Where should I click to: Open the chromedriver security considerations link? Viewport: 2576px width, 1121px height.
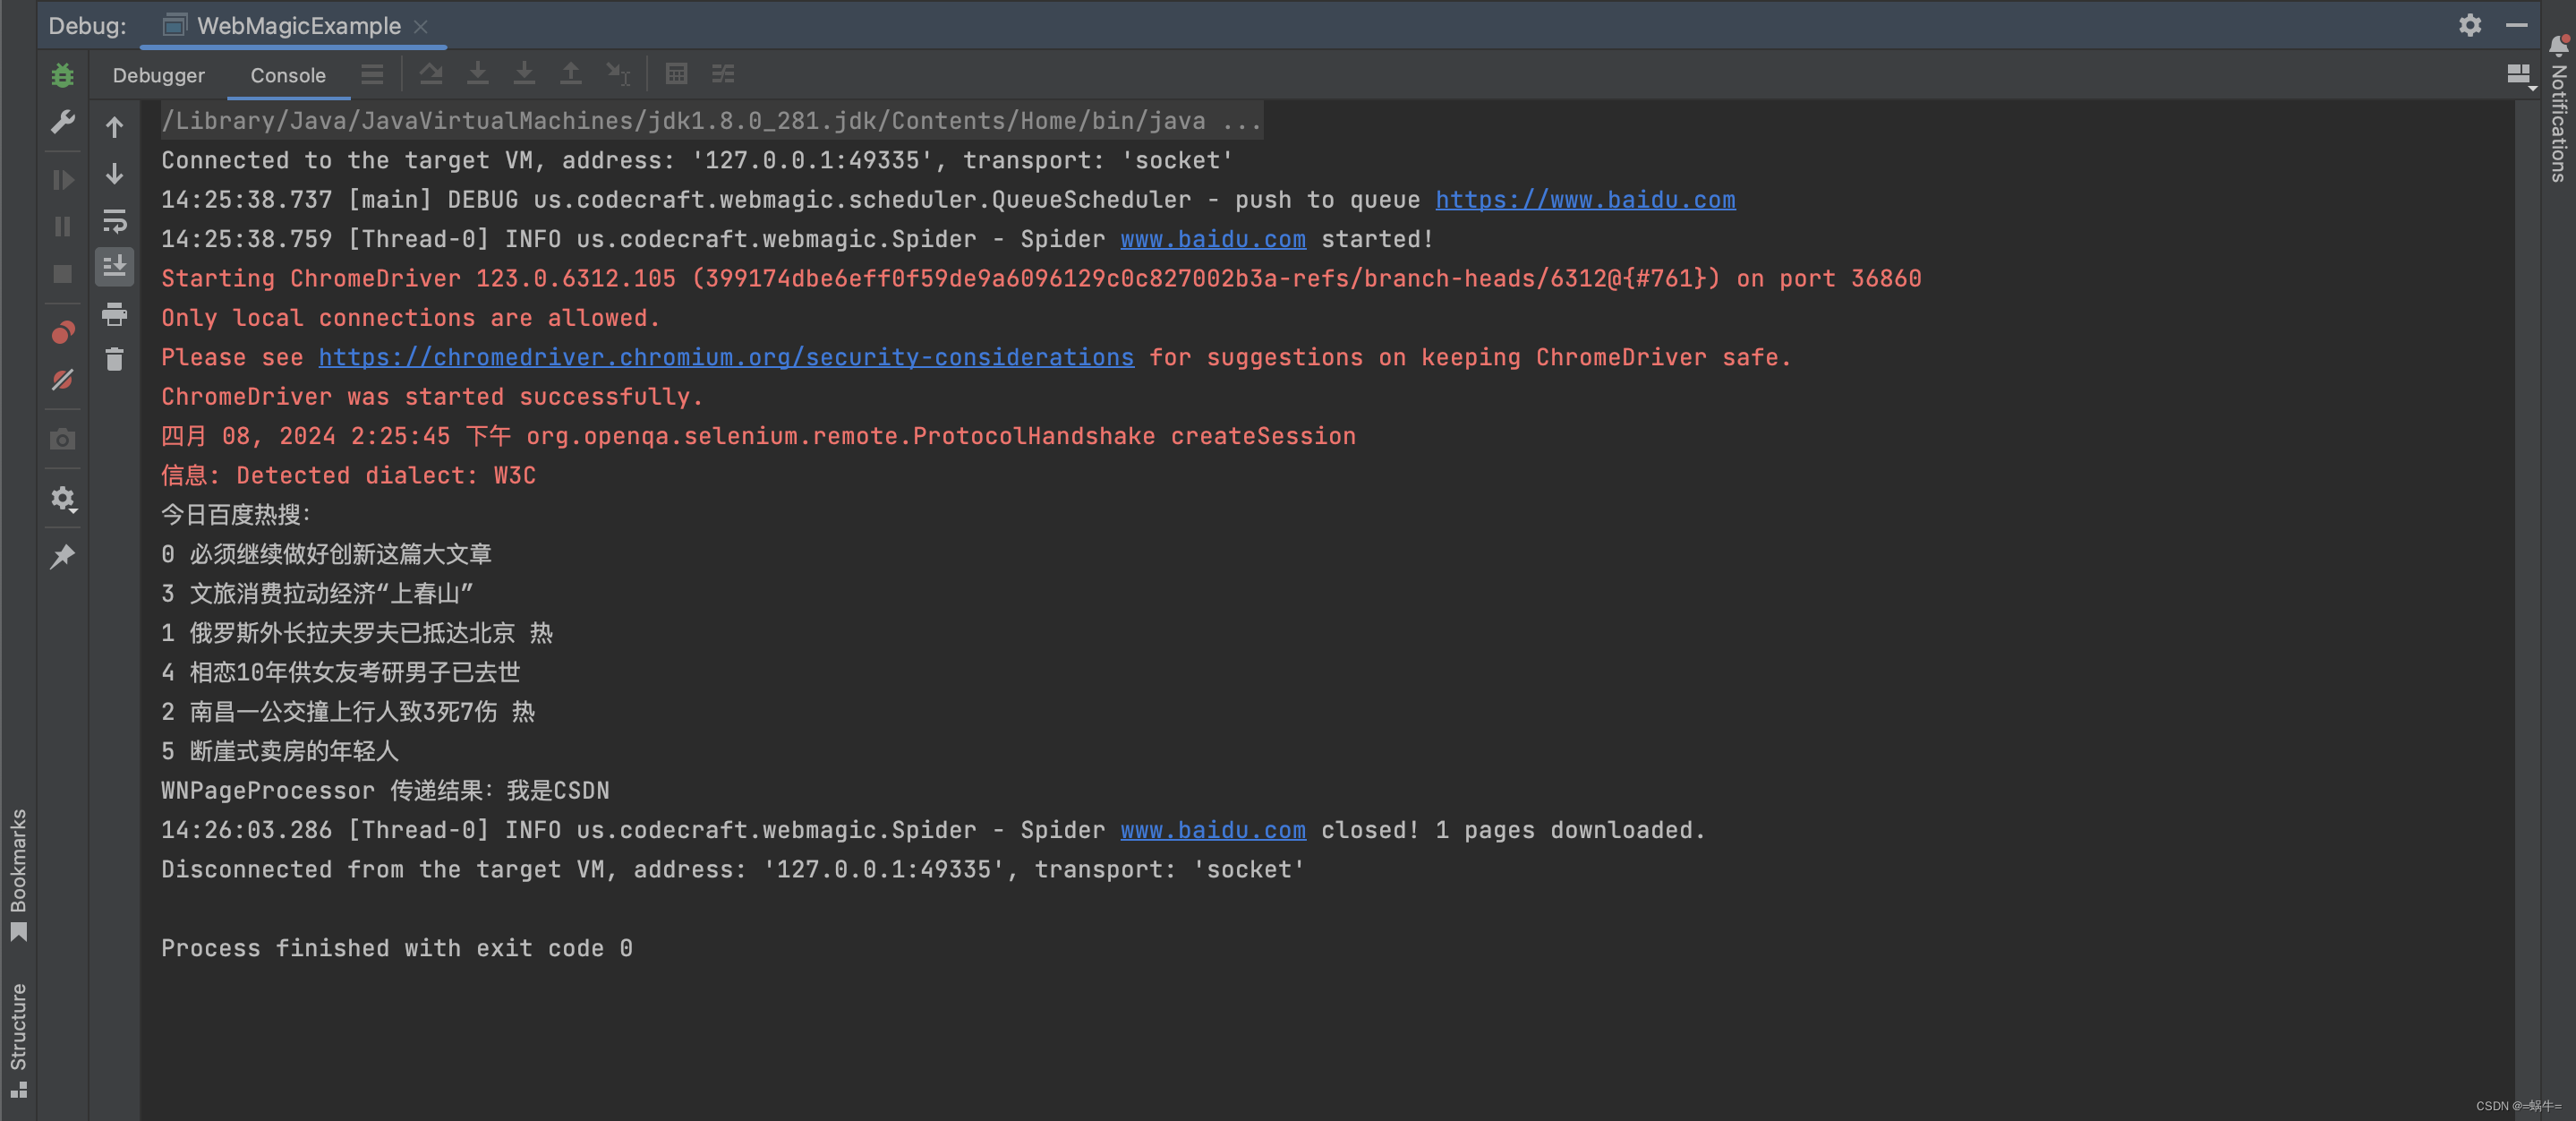click(x=724, y=356)
